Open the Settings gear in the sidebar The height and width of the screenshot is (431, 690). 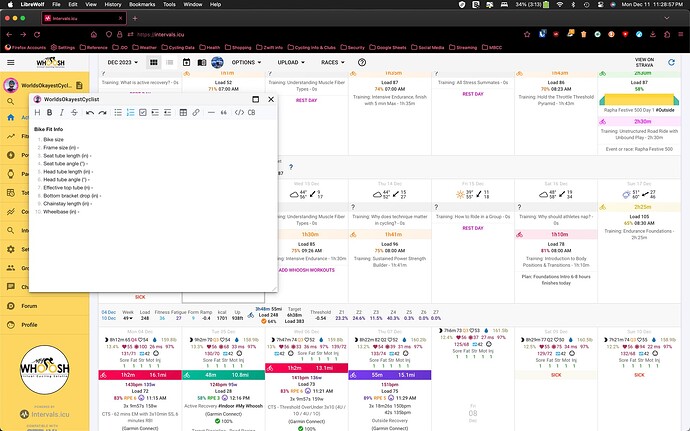pyautogui.click(x=11, y=249)
